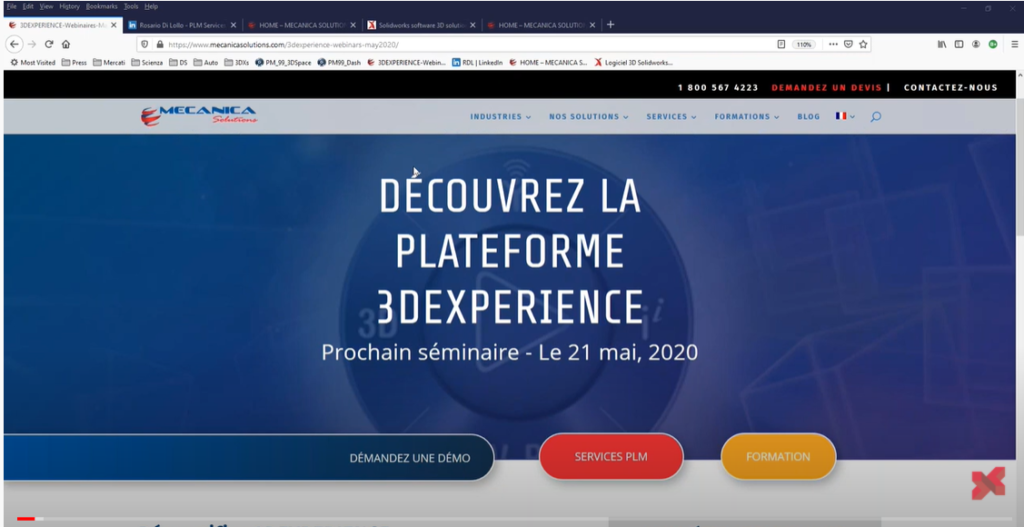The image size is (1024, 527).
Task: Open the File menu
Action: 11,6
